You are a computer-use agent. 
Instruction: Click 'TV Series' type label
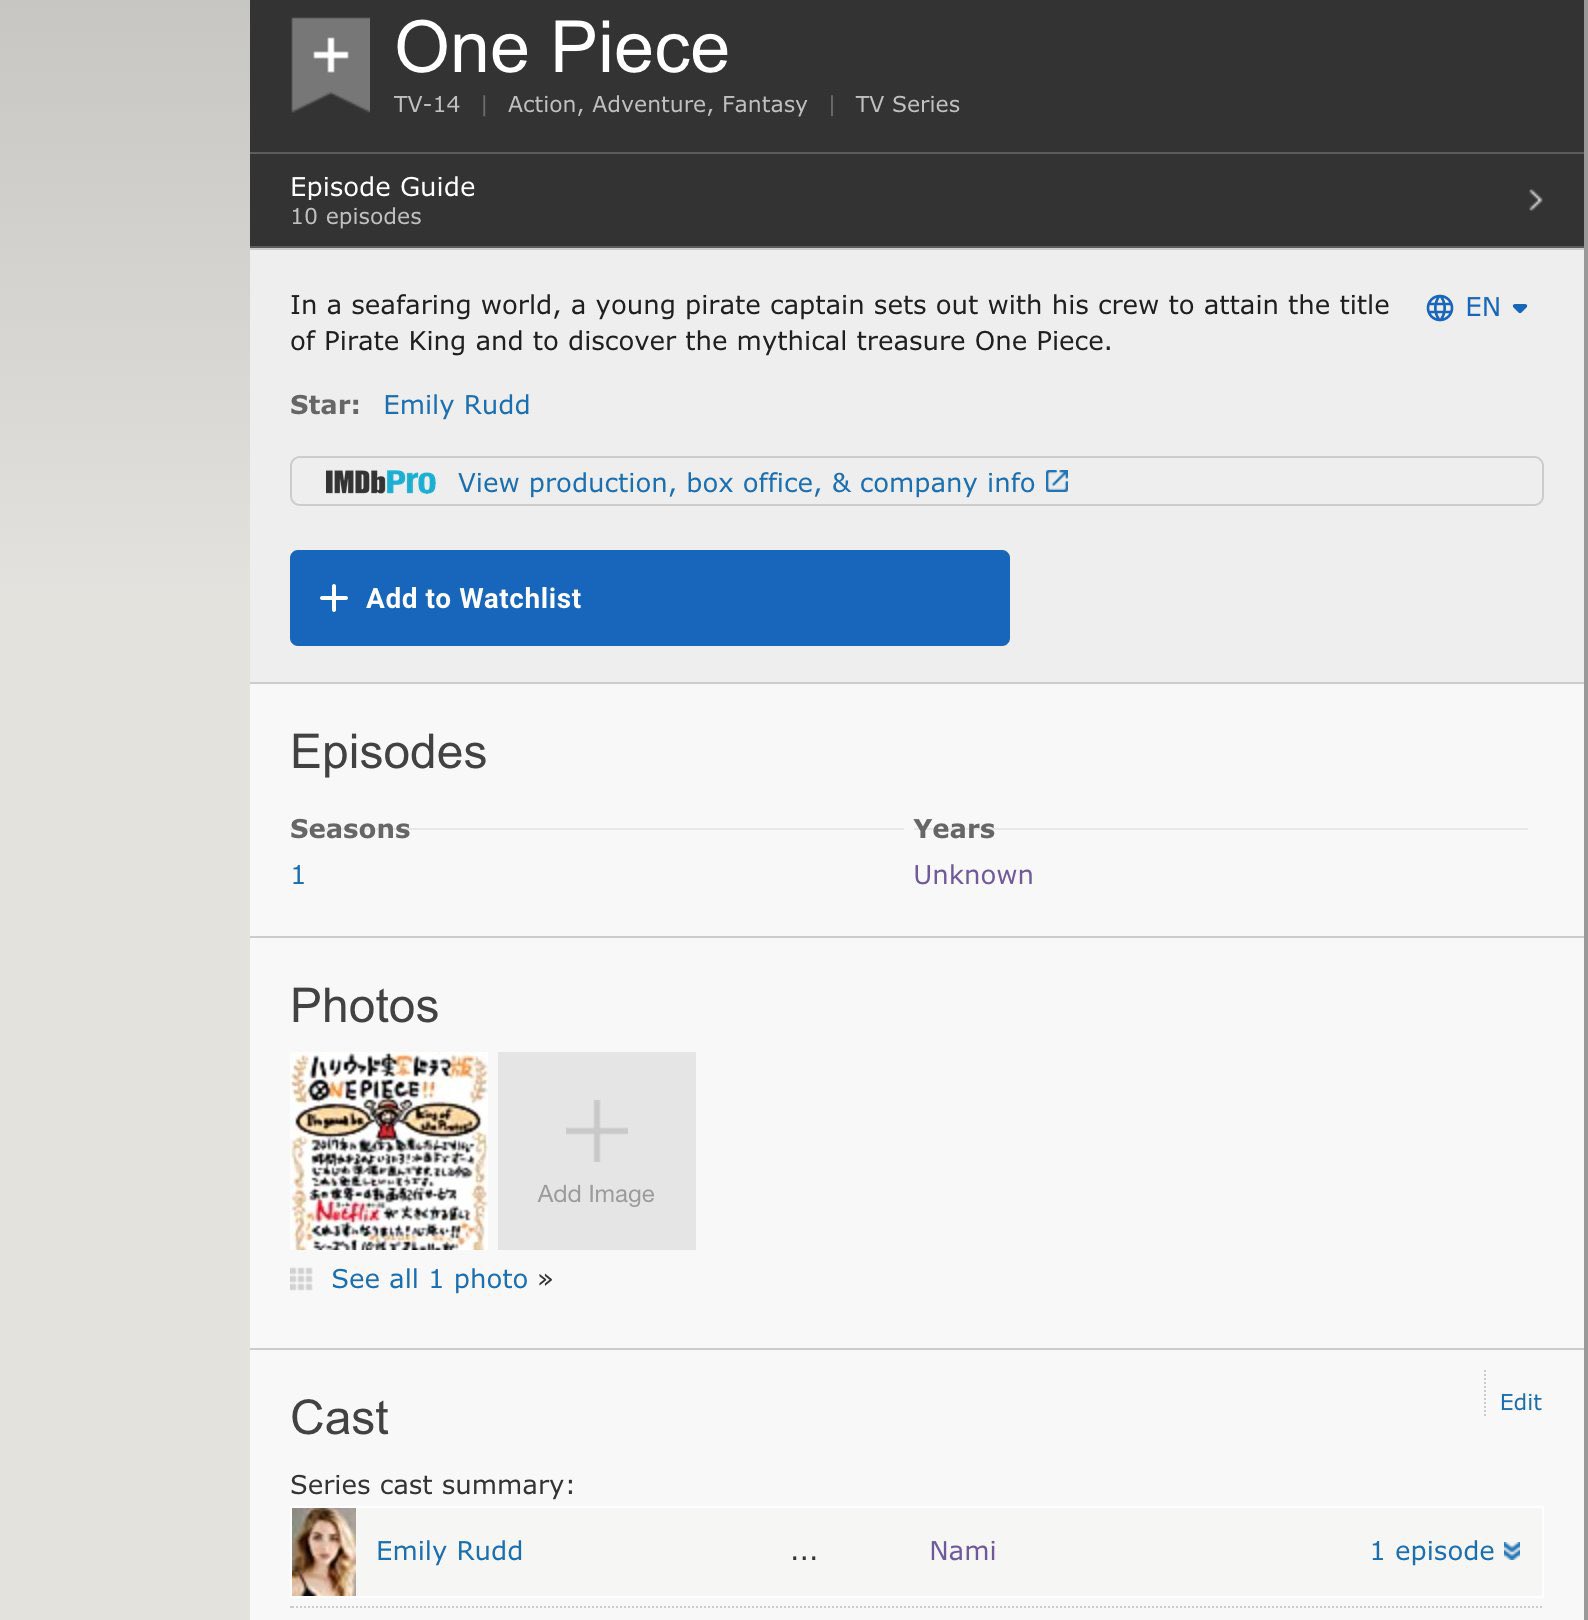coord(907,104)
